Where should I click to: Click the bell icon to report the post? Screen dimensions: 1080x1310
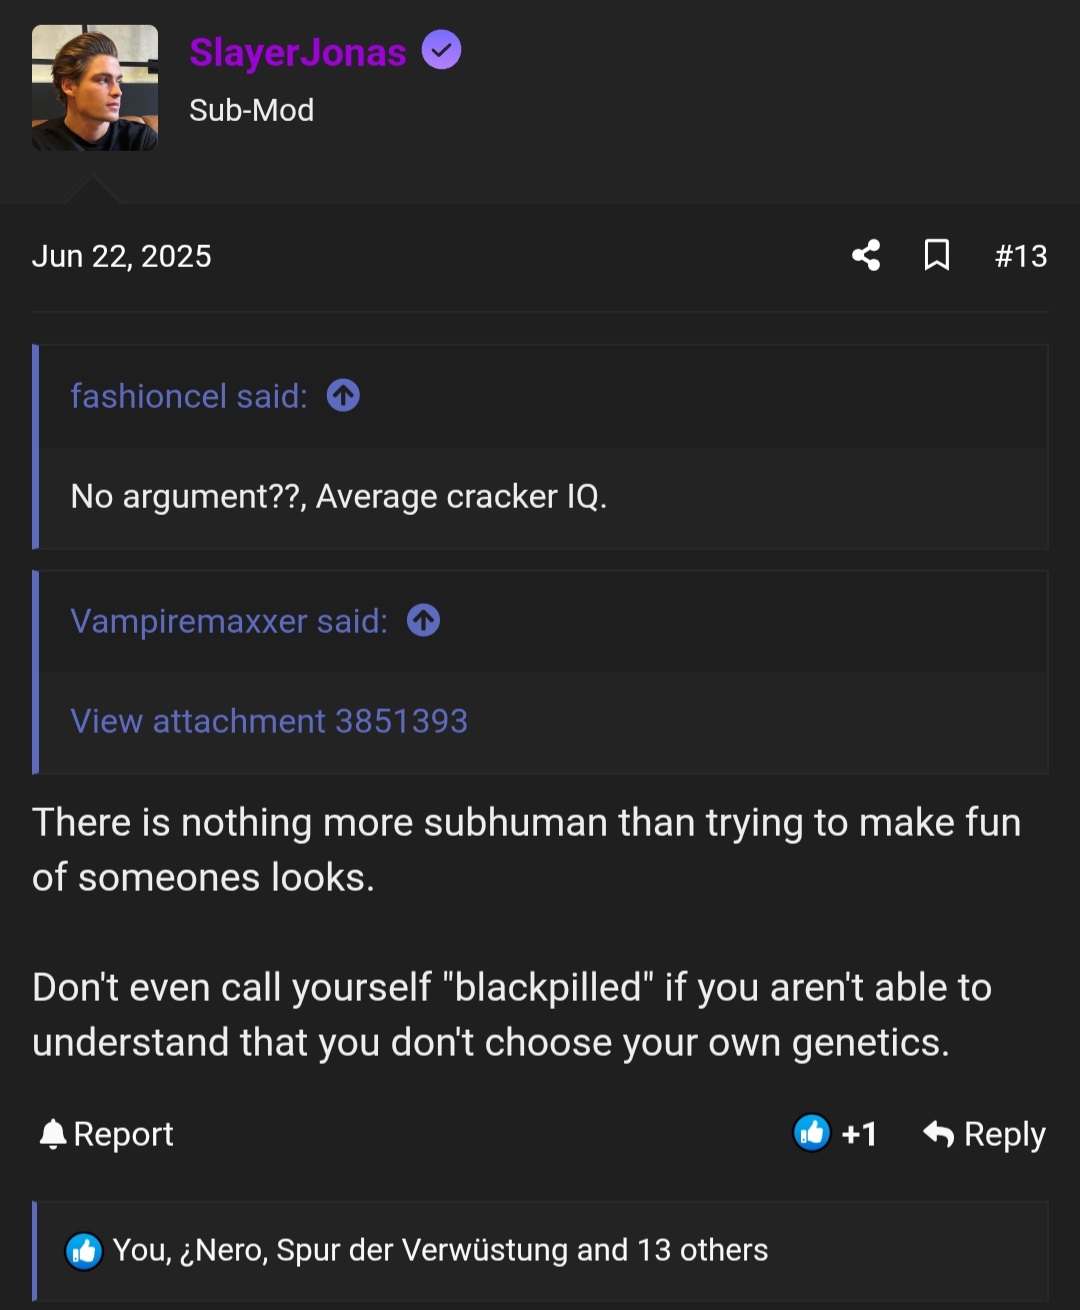tap(52, 1134)
